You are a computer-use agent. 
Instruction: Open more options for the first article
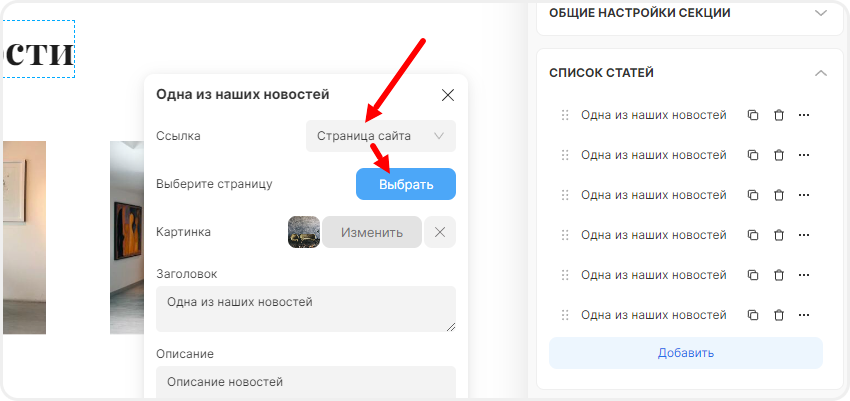(x=803, y=115)
